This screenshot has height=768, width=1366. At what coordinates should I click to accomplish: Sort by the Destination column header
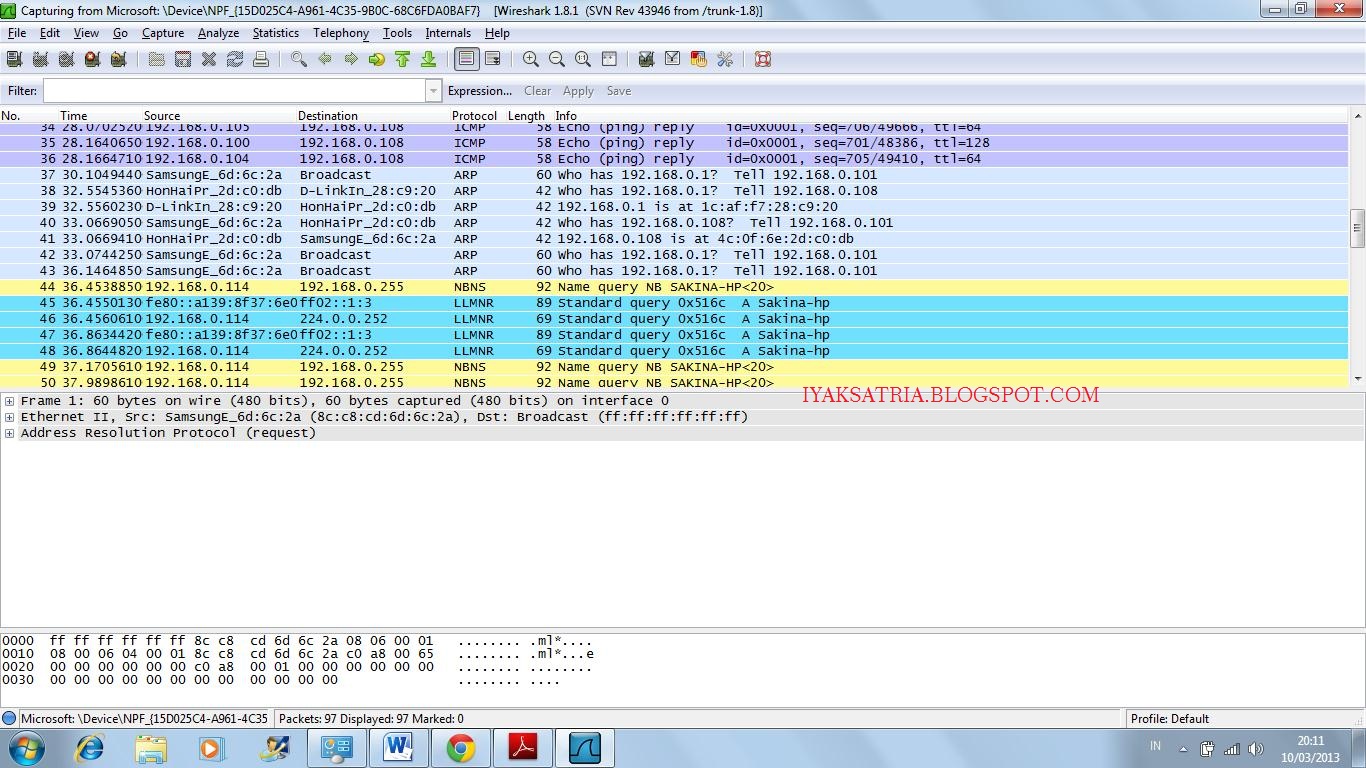pyautogui.click(x=327, y=116)
